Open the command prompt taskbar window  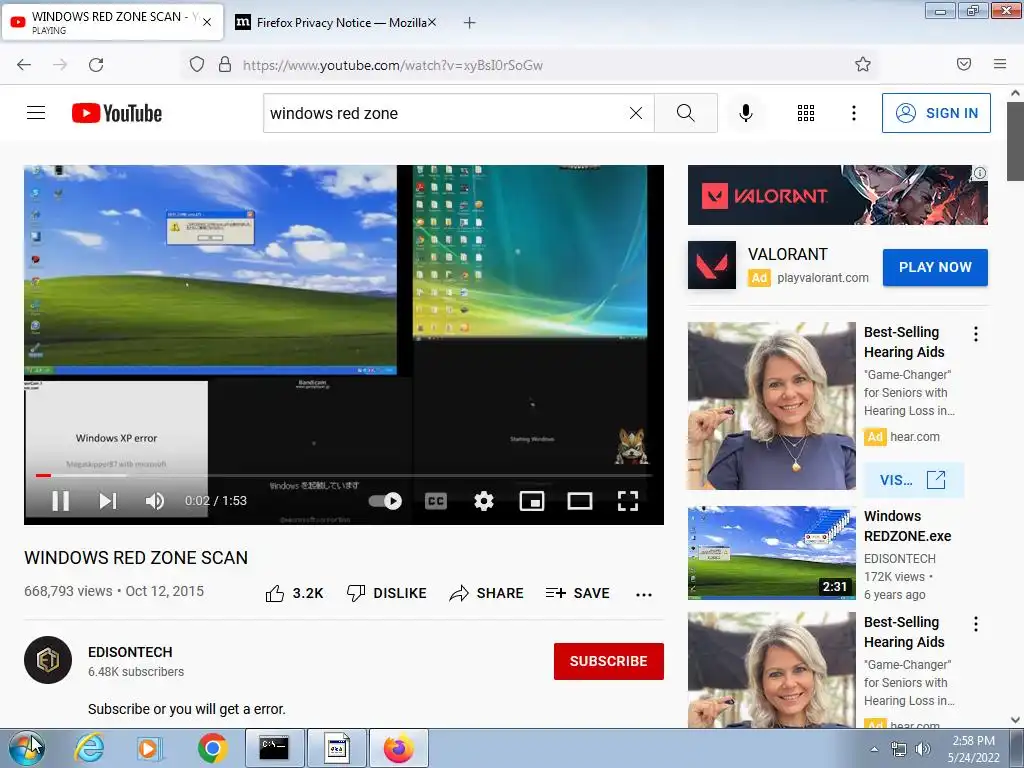tap(274, 748)
